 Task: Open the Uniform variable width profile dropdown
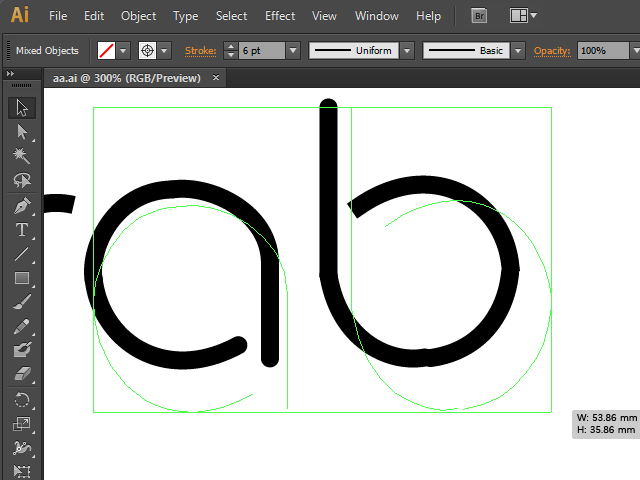(407, 51)
